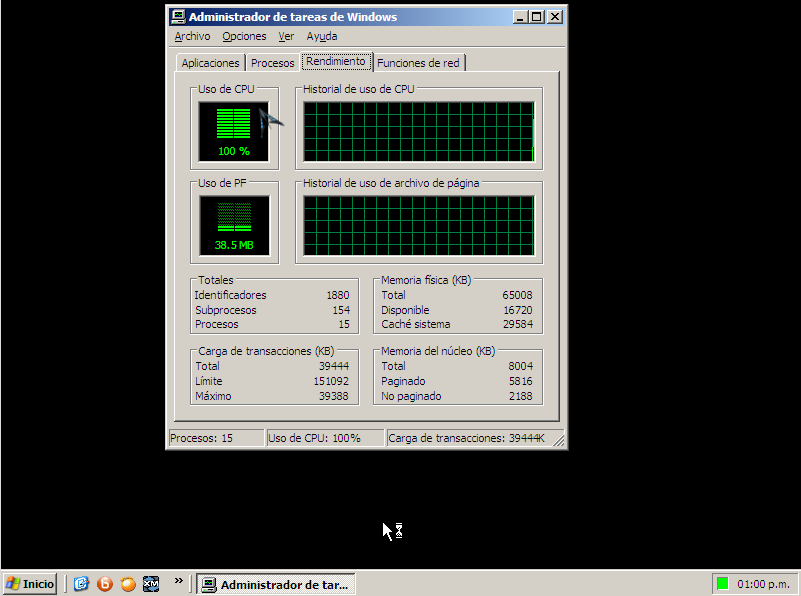
Task: Maximize the Task Manager window
Action: 536,17
